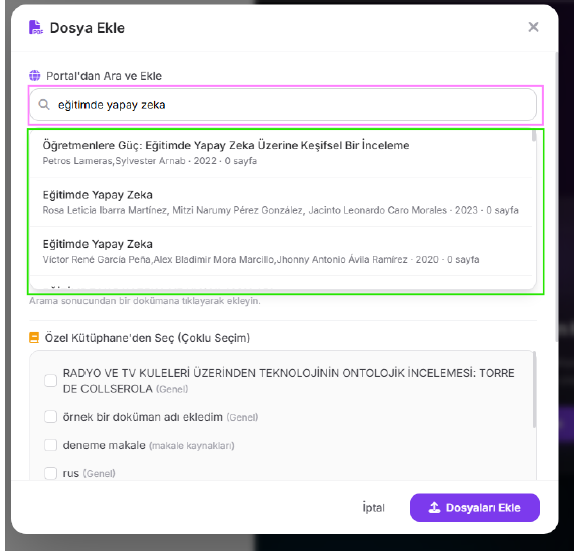Enable the 'rus' document checkbox
Viewport: 580px width, 551px height.
point(50,473)
